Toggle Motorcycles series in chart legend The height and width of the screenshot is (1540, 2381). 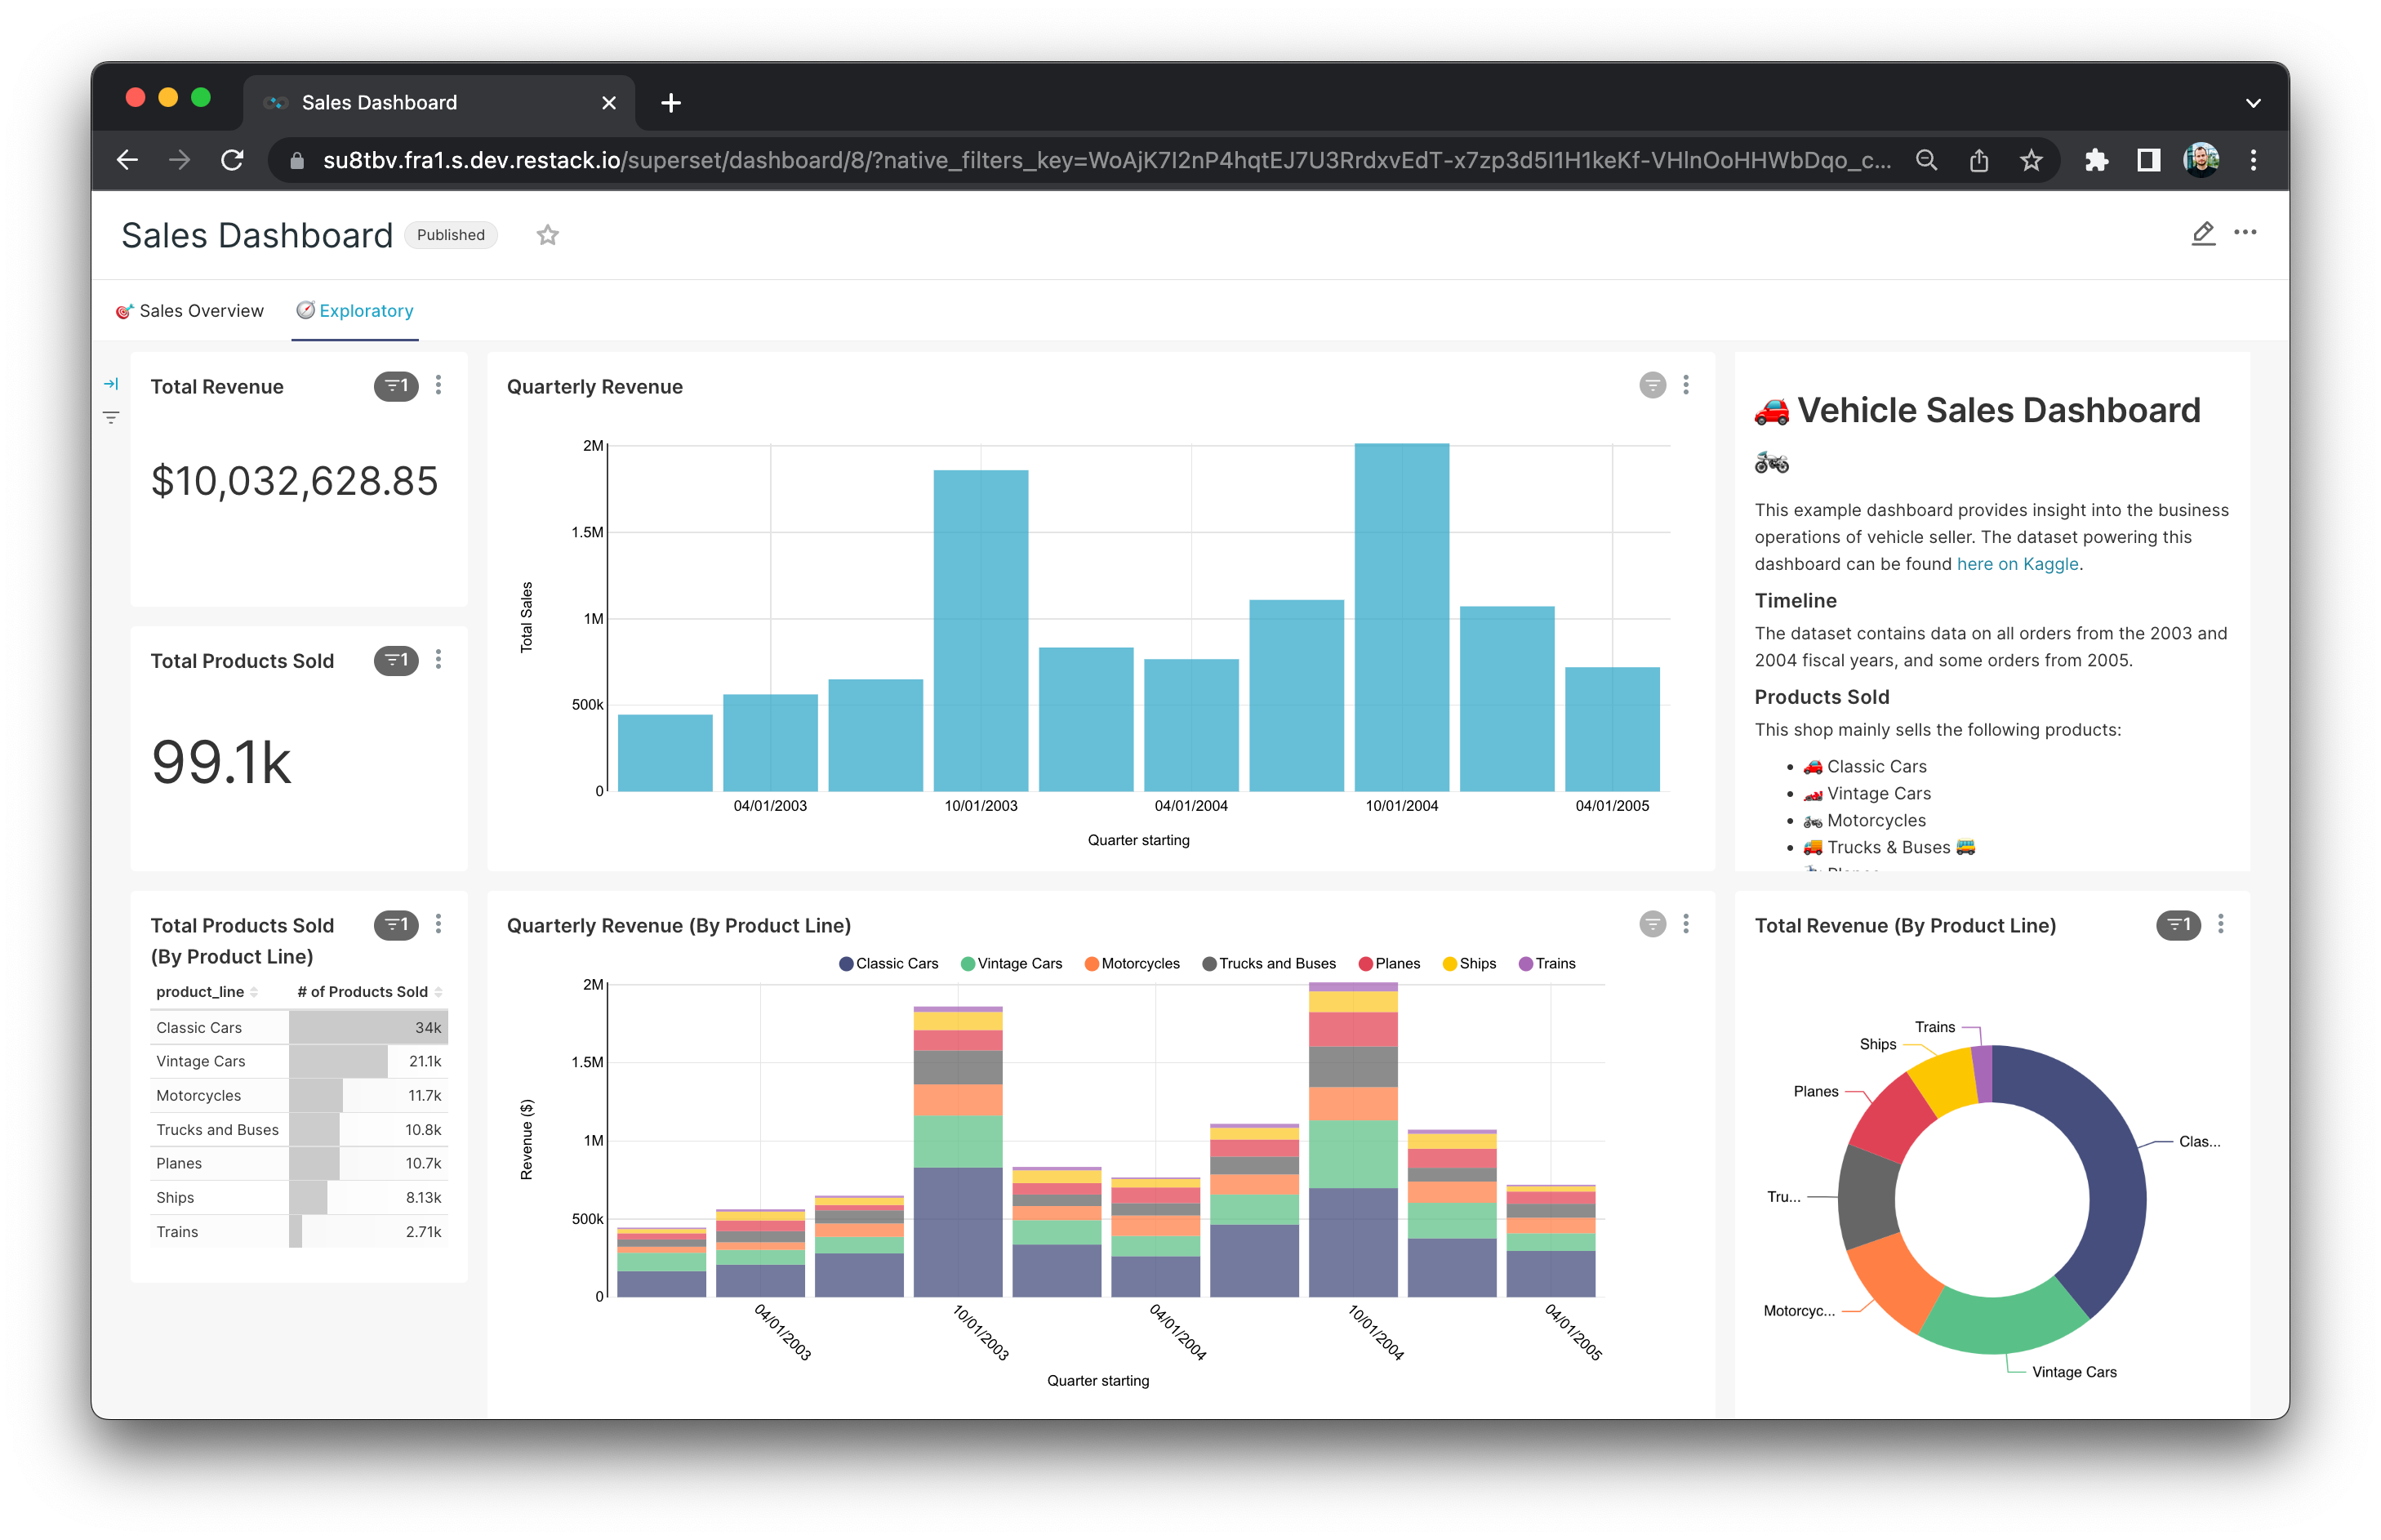[1132, 964]
